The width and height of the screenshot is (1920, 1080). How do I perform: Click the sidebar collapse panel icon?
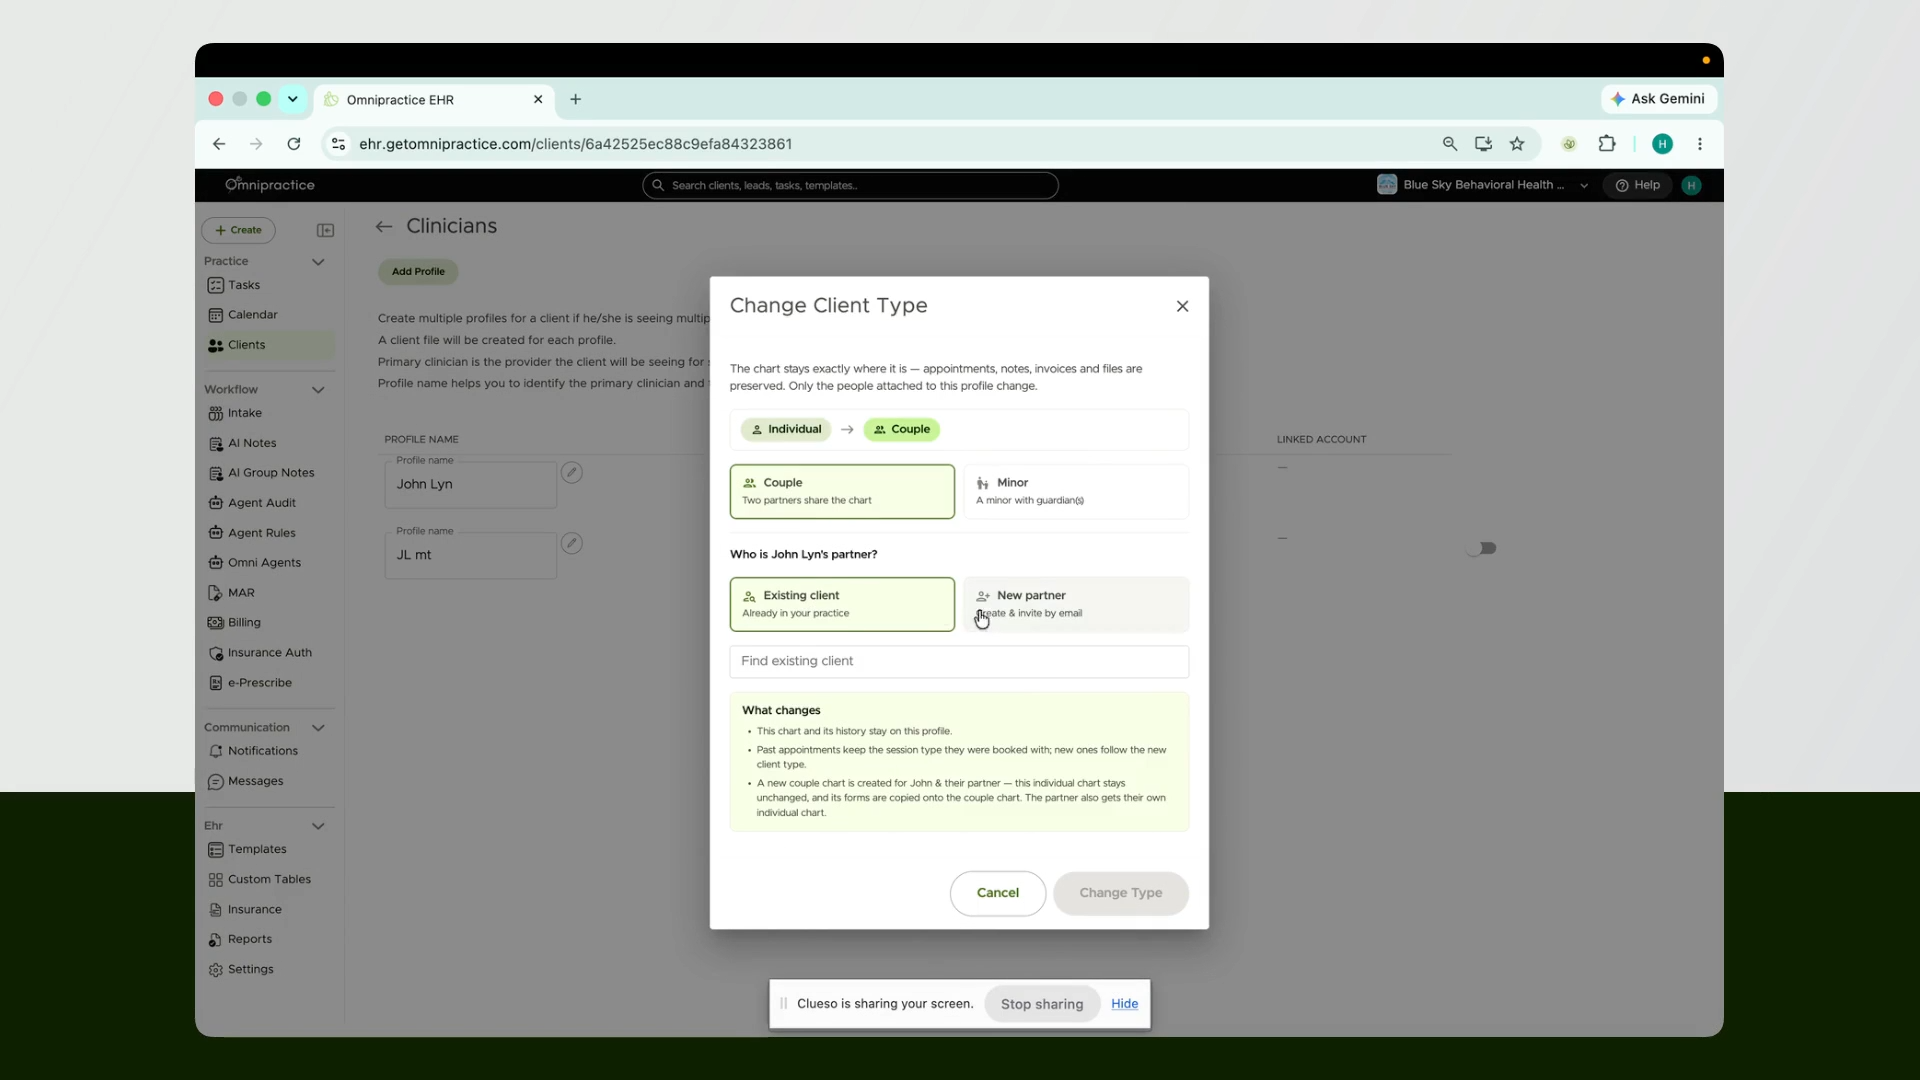pyautogui.click(x=325, y=230)
